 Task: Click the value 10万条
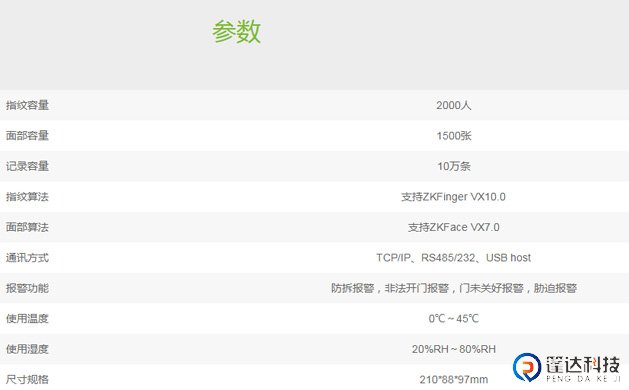(454, 166)
